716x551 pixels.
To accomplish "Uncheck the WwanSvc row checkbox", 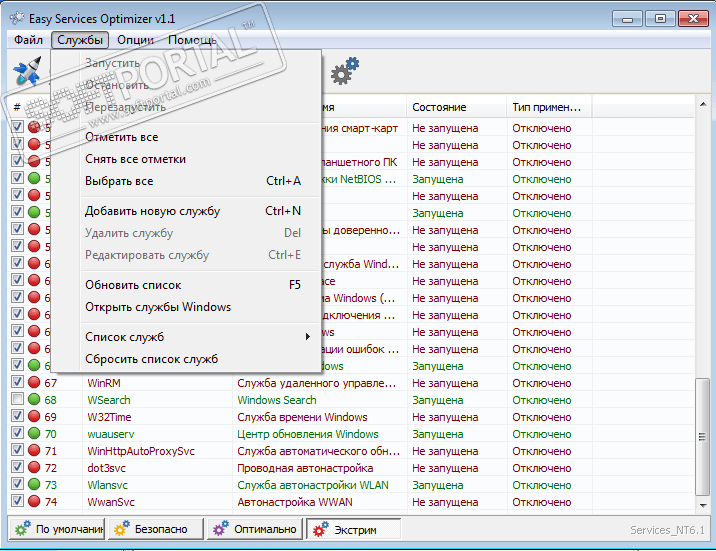I will (x=17, y=501).
